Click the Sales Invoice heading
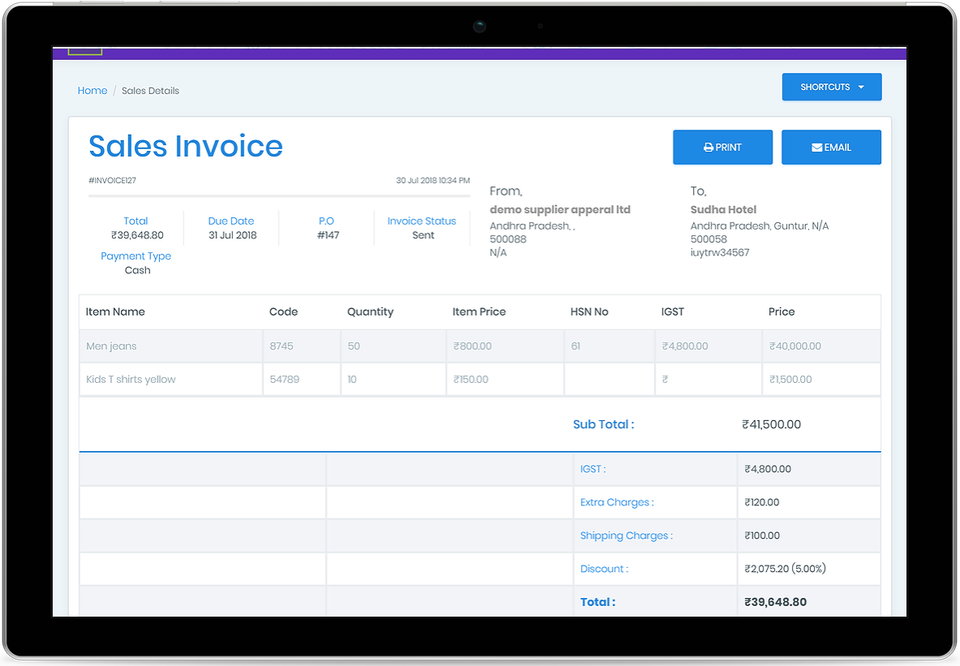 [x=185, y=146]
